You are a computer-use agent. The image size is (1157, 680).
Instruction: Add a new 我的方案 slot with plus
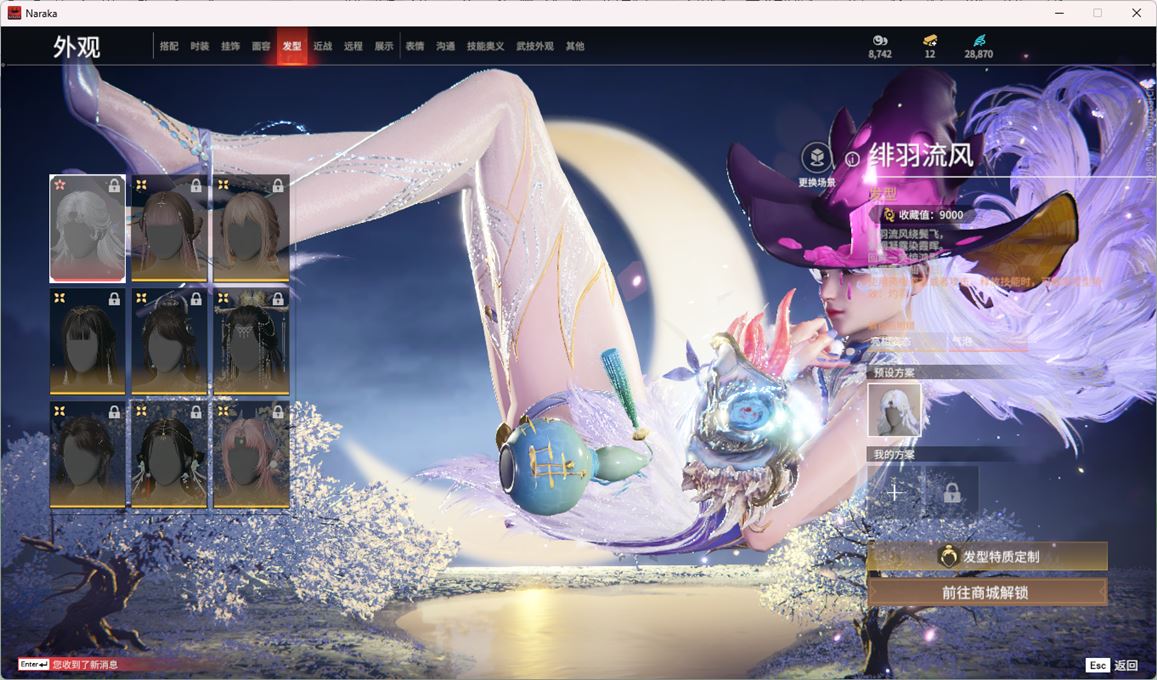pyautogui.click(x=894, y=492)
